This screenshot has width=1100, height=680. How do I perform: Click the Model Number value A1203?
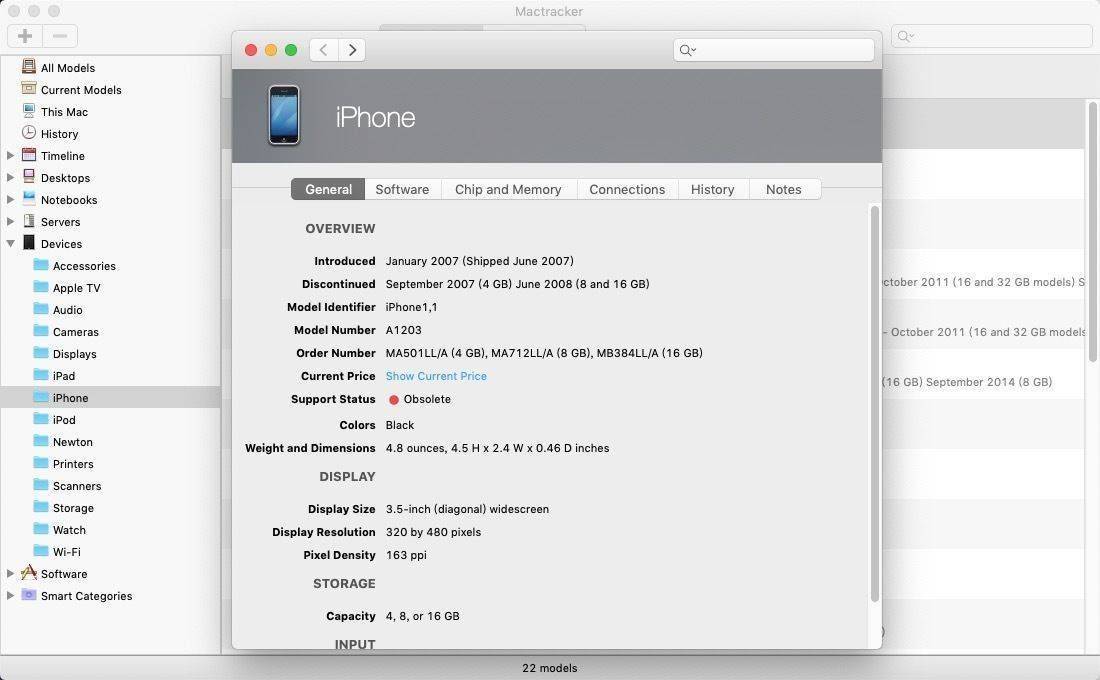click(403, 330)
